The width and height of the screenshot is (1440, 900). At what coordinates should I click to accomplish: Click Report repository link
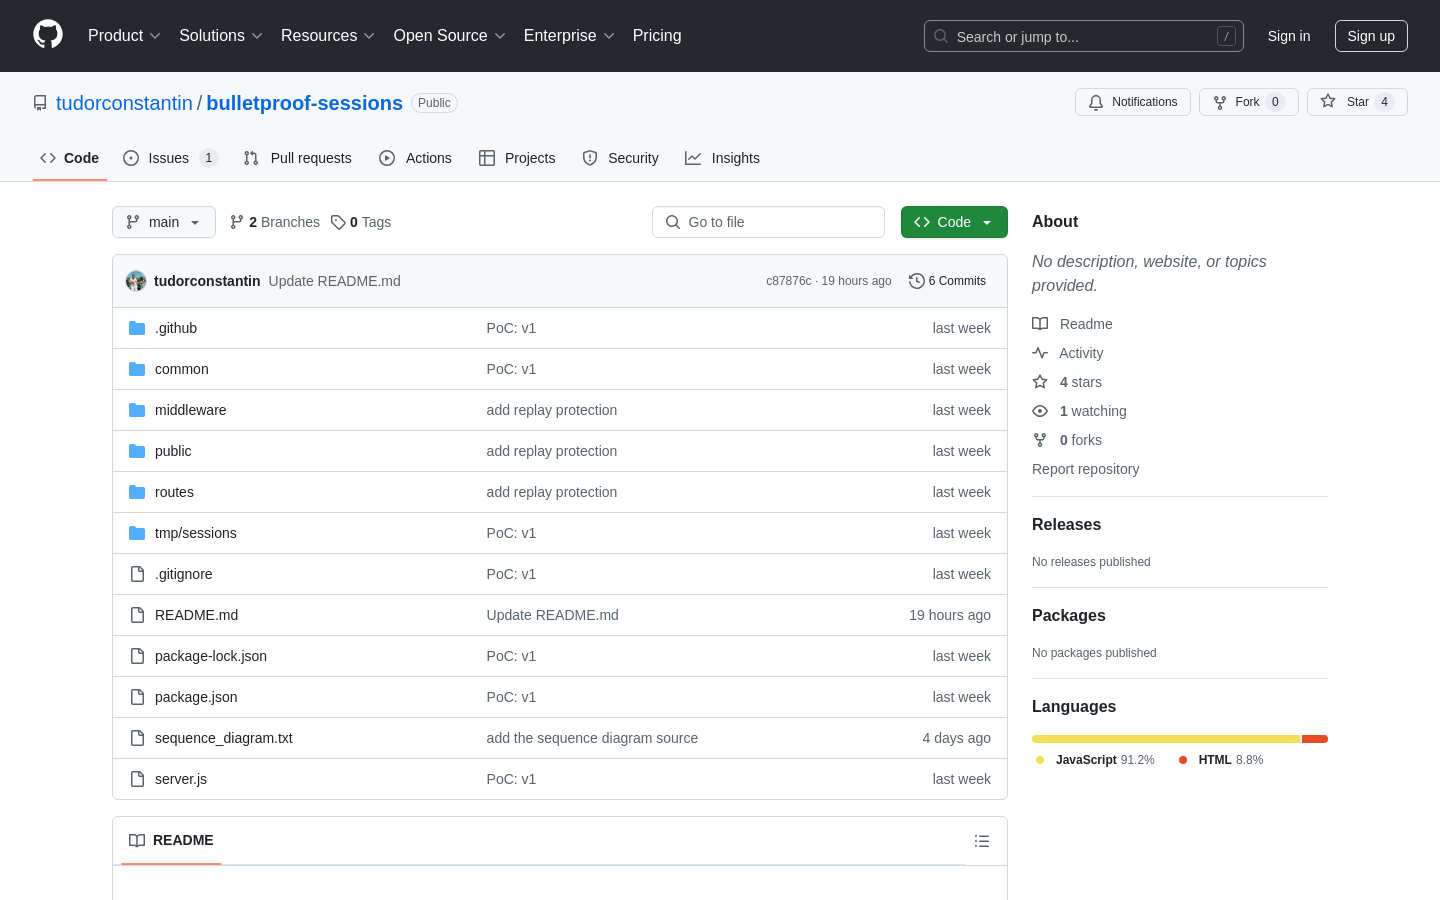click(1085, 469)
